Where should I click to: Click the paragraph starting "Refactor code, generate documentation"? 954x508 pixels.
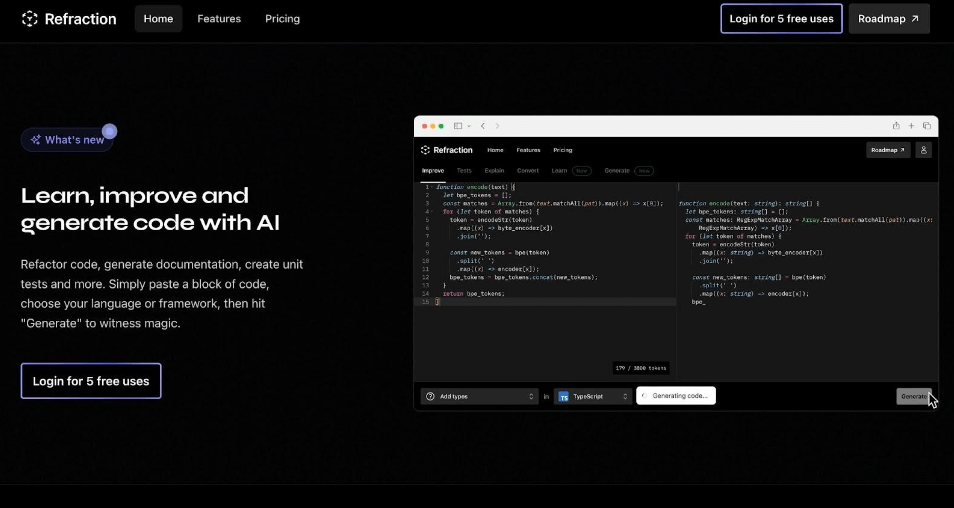(x=162, y=294)
